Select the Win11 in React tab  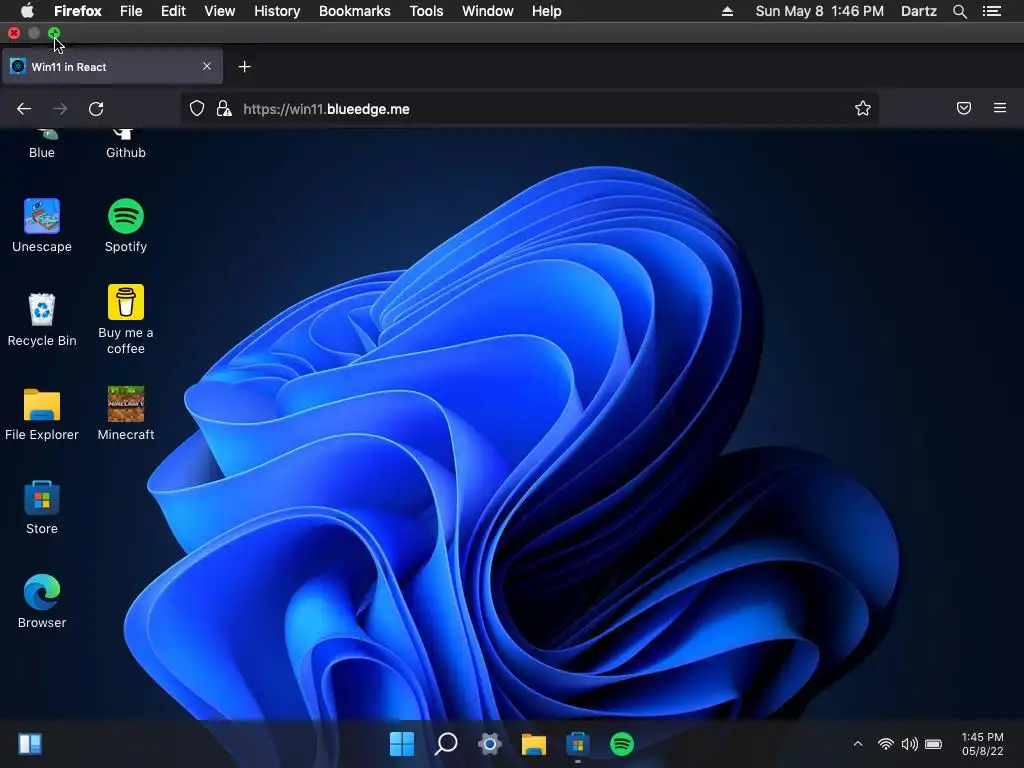pos(112,66)
